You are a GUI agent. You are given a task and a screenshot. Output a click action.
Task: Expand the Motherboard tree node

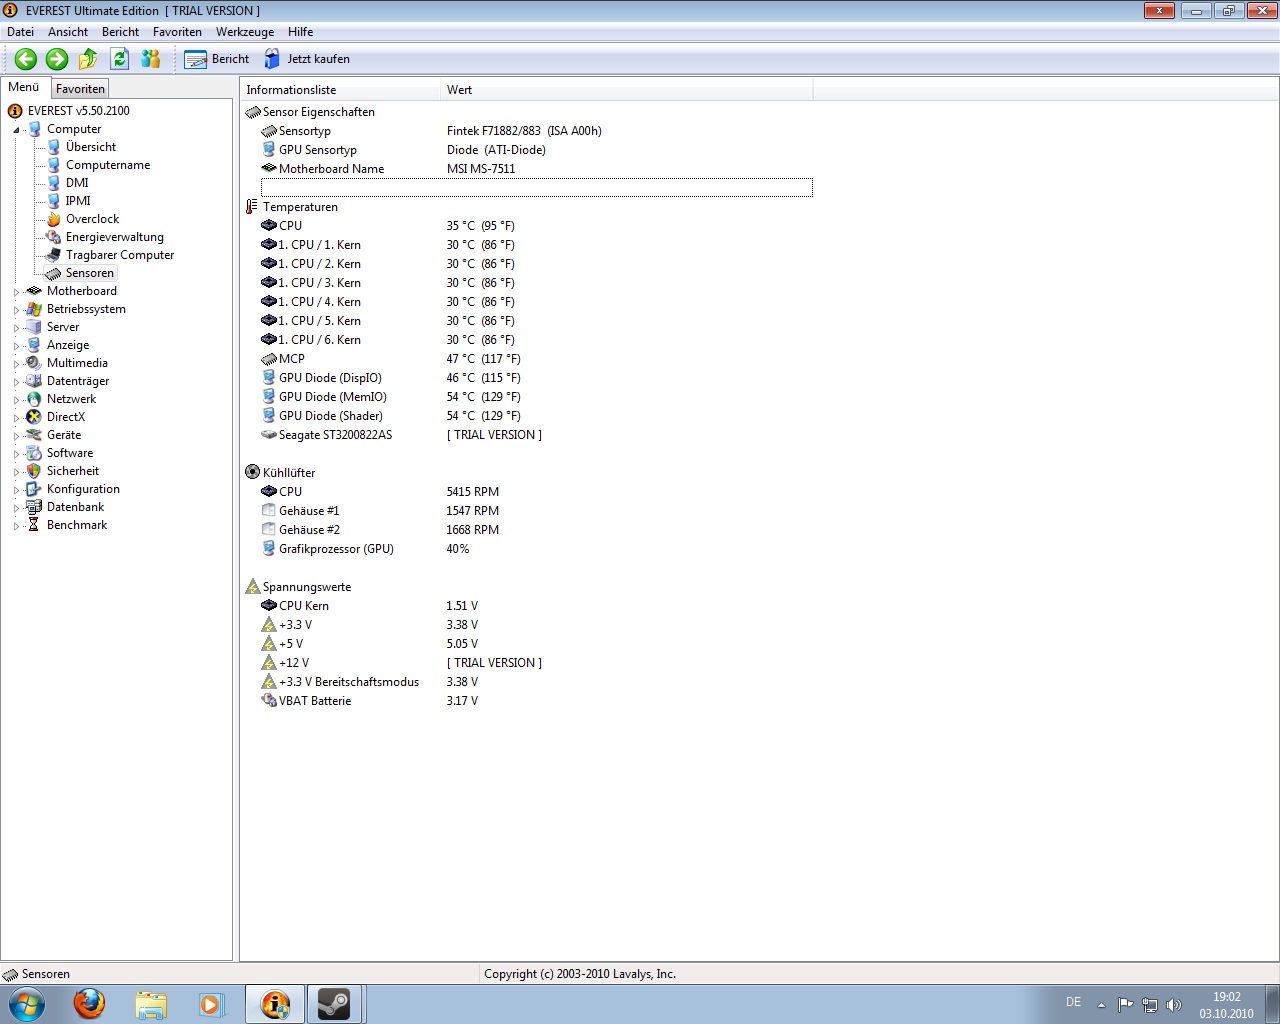(16, 292)
